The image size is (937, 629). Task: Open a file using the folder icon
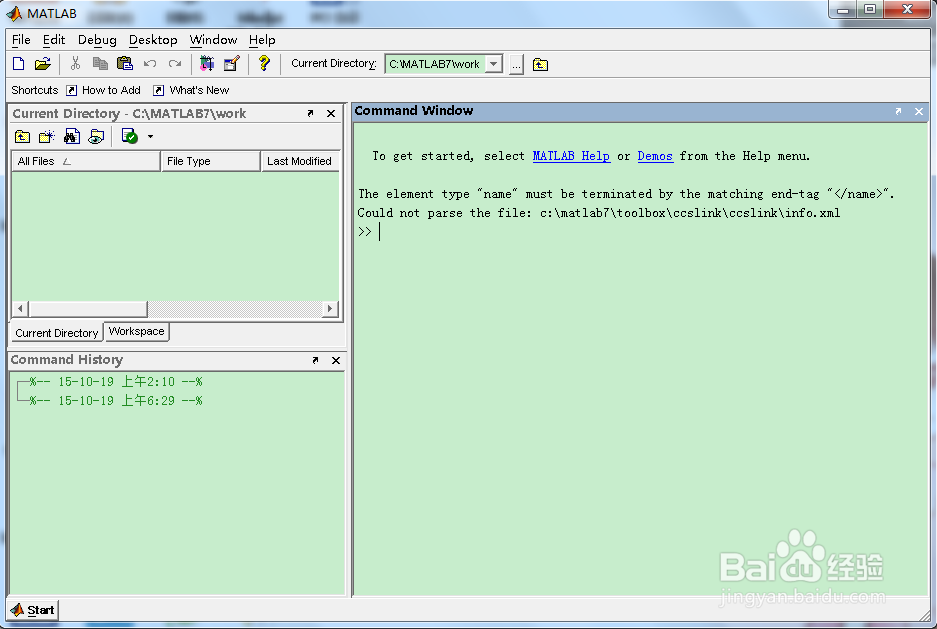tap(42, 63)
